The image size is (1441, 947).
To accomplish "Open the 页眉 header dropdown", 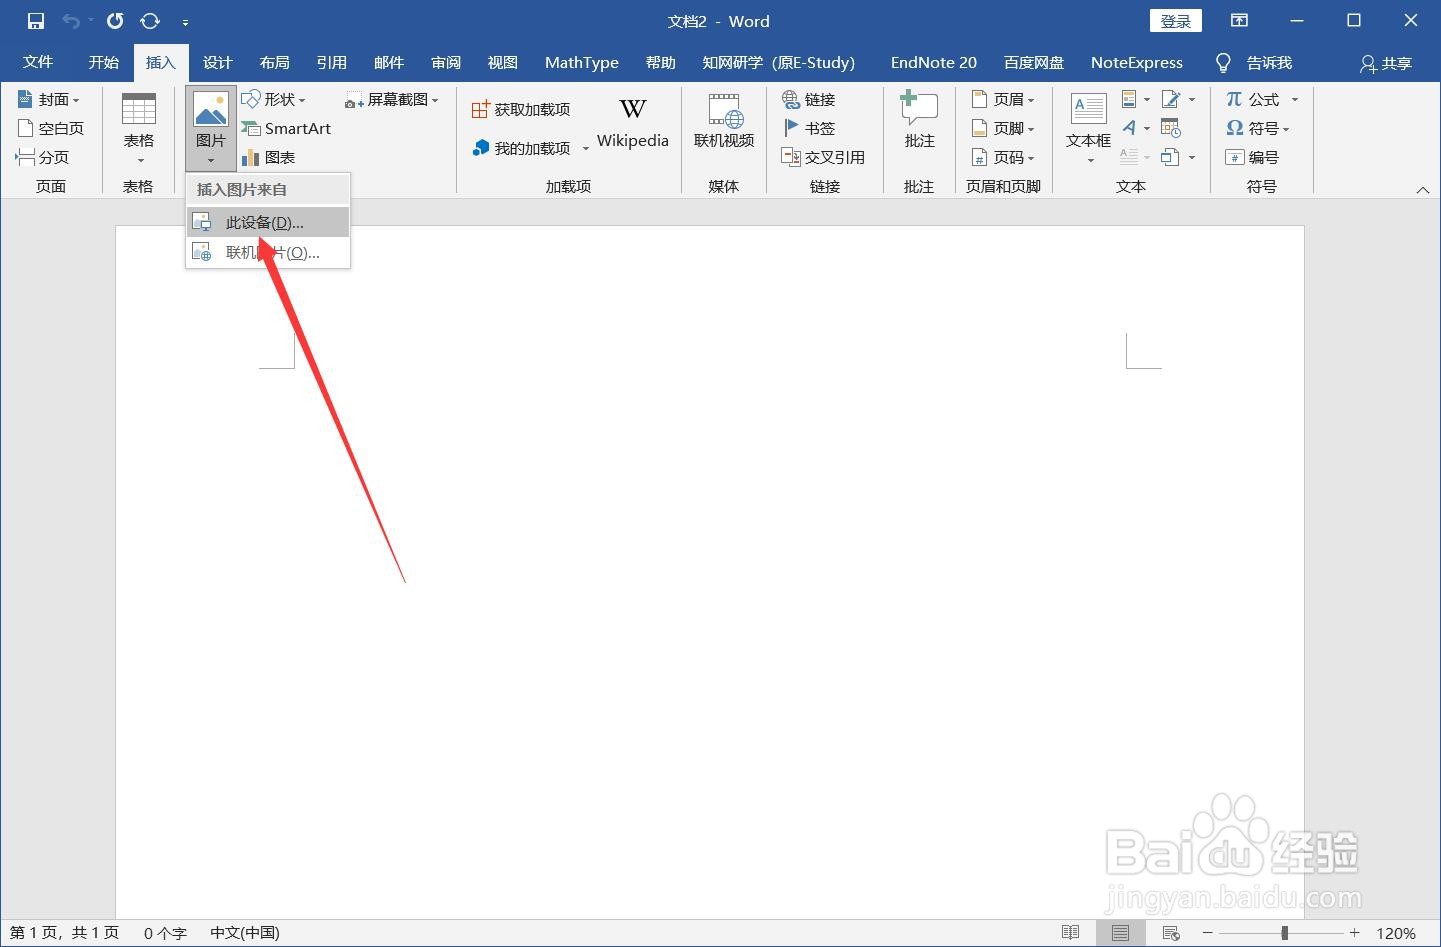I will point(1003,99).
